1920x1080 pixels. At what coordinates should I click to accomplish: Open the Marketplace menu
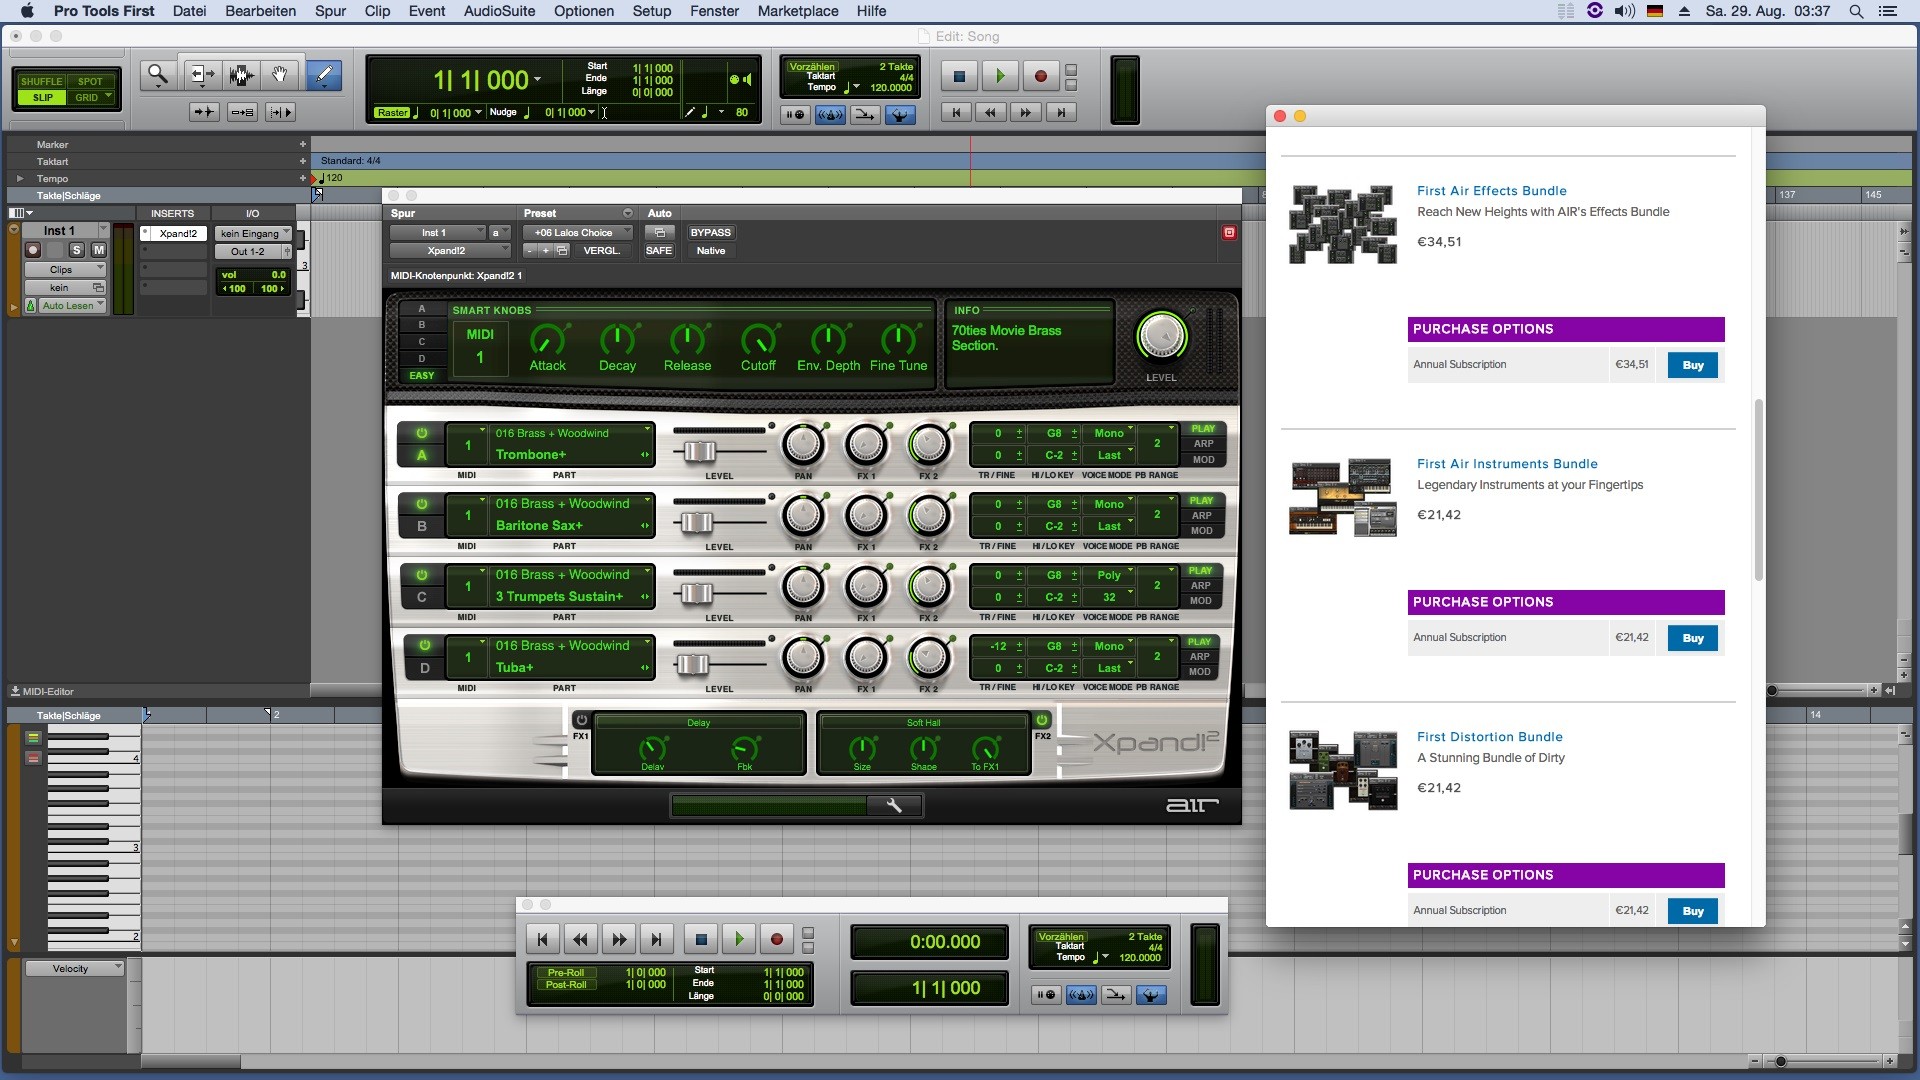coord(797,11)
